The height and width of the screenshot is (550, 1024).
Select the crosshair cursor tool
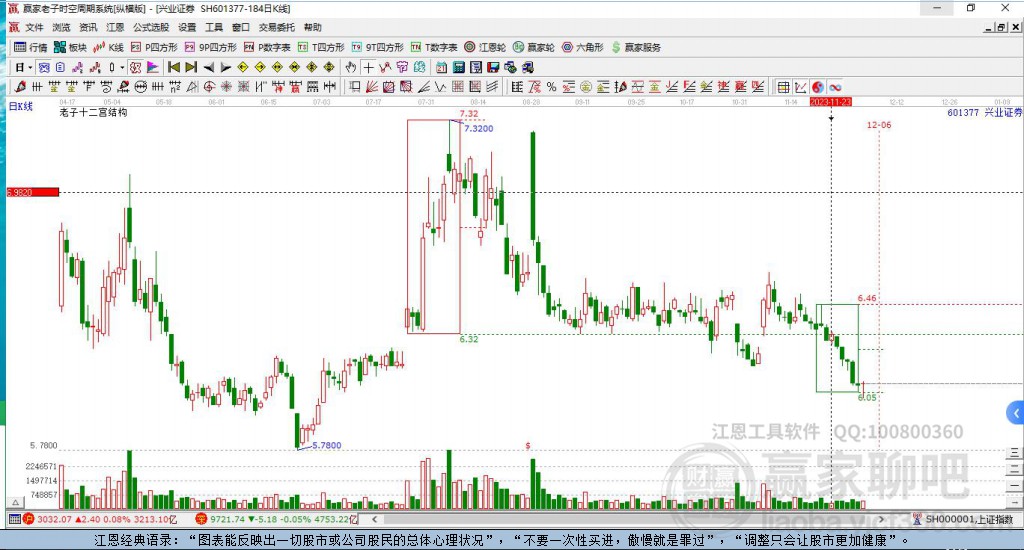368,67
